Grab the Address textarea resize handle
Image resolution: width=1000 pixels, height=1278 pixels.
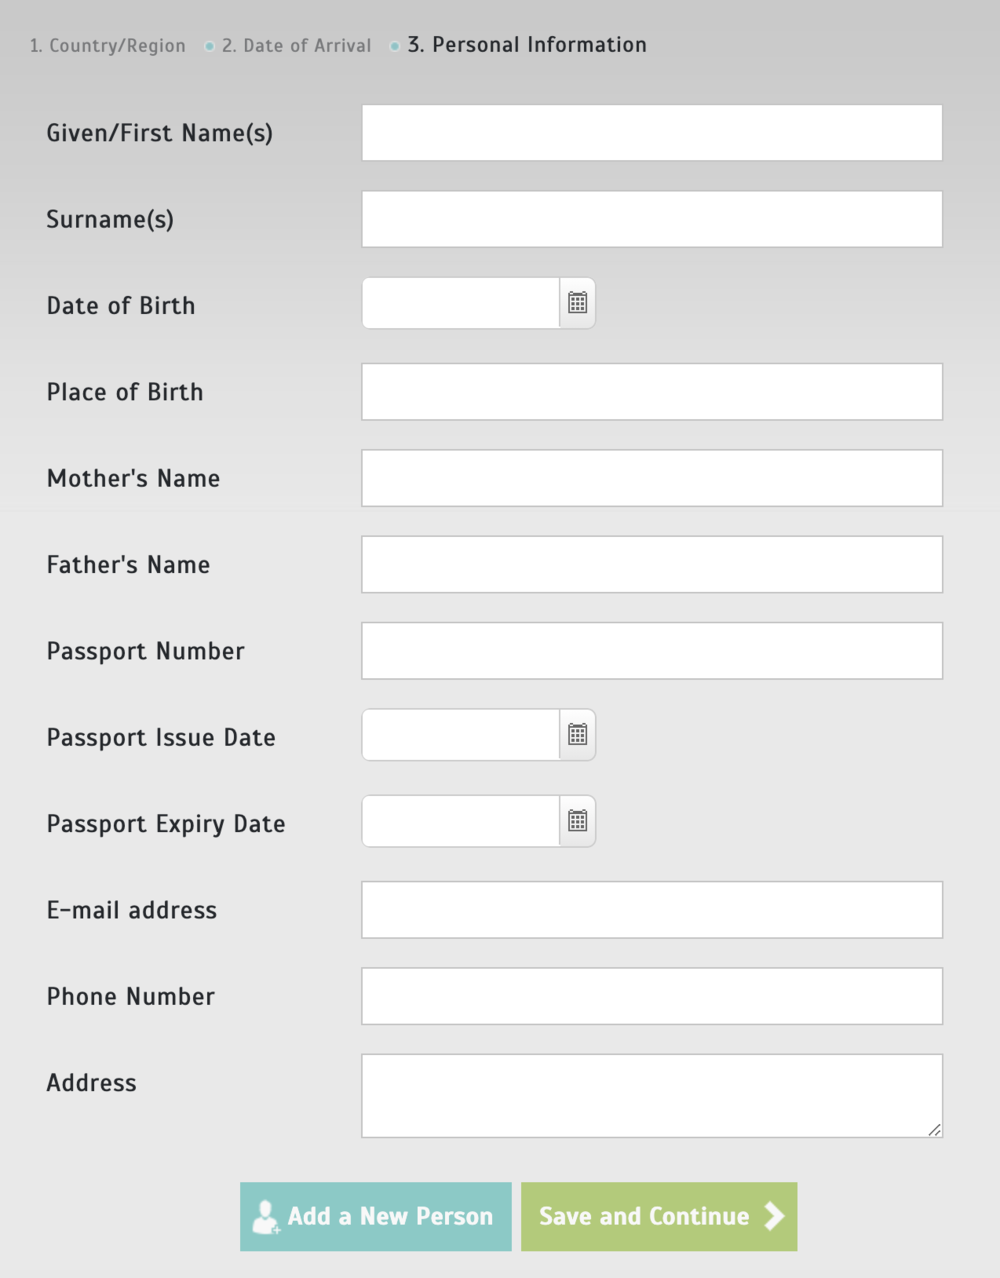coord(934,1129)
